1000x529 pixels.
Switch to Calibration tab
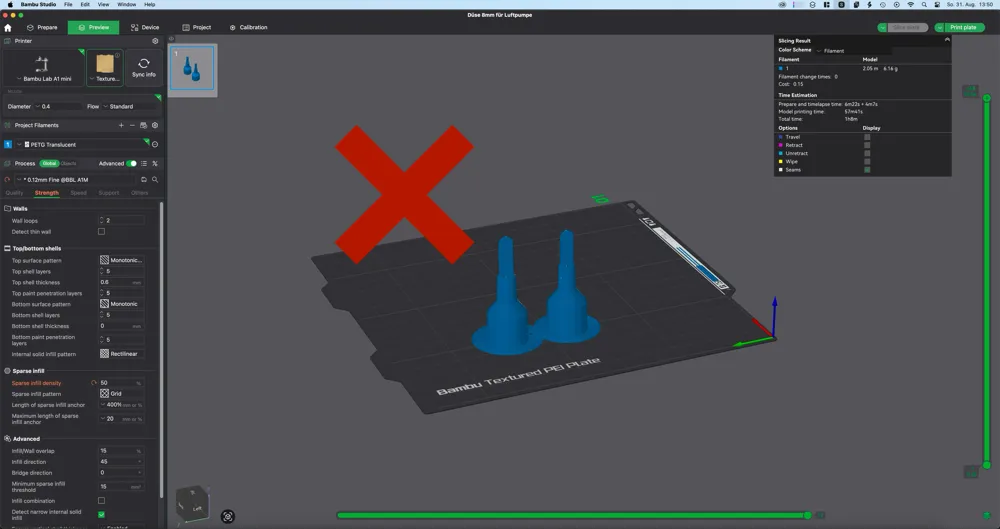(248, 27)
